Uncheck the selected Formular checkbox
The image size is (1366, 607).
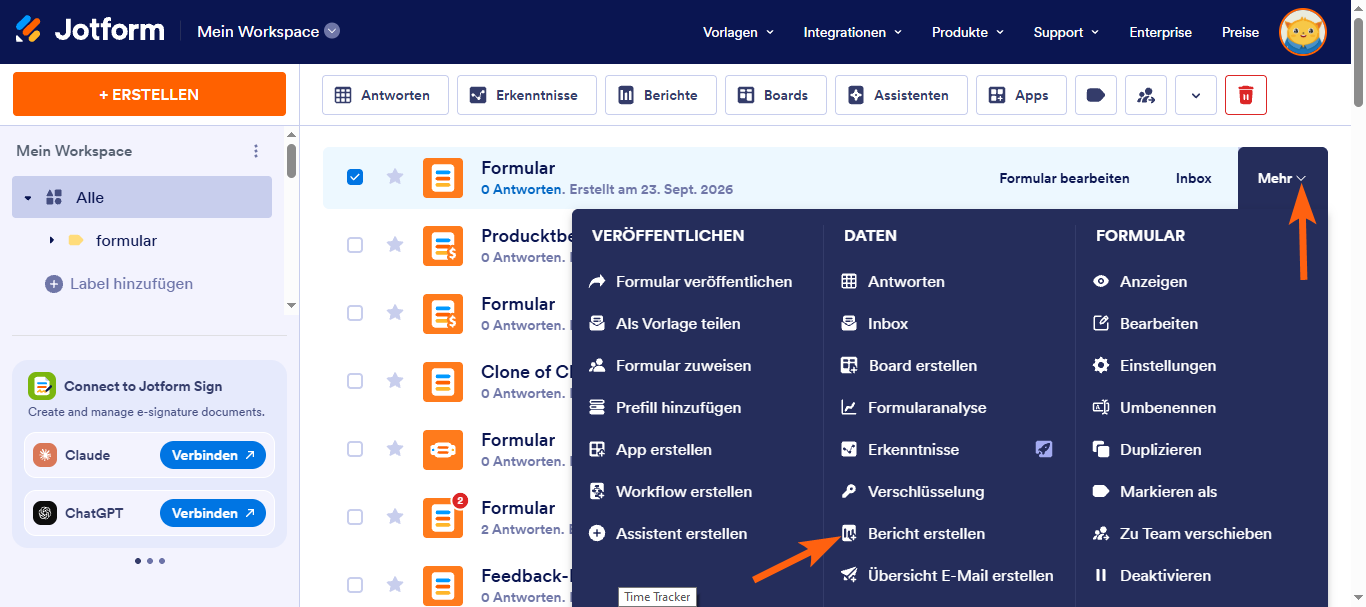point(355,177)
